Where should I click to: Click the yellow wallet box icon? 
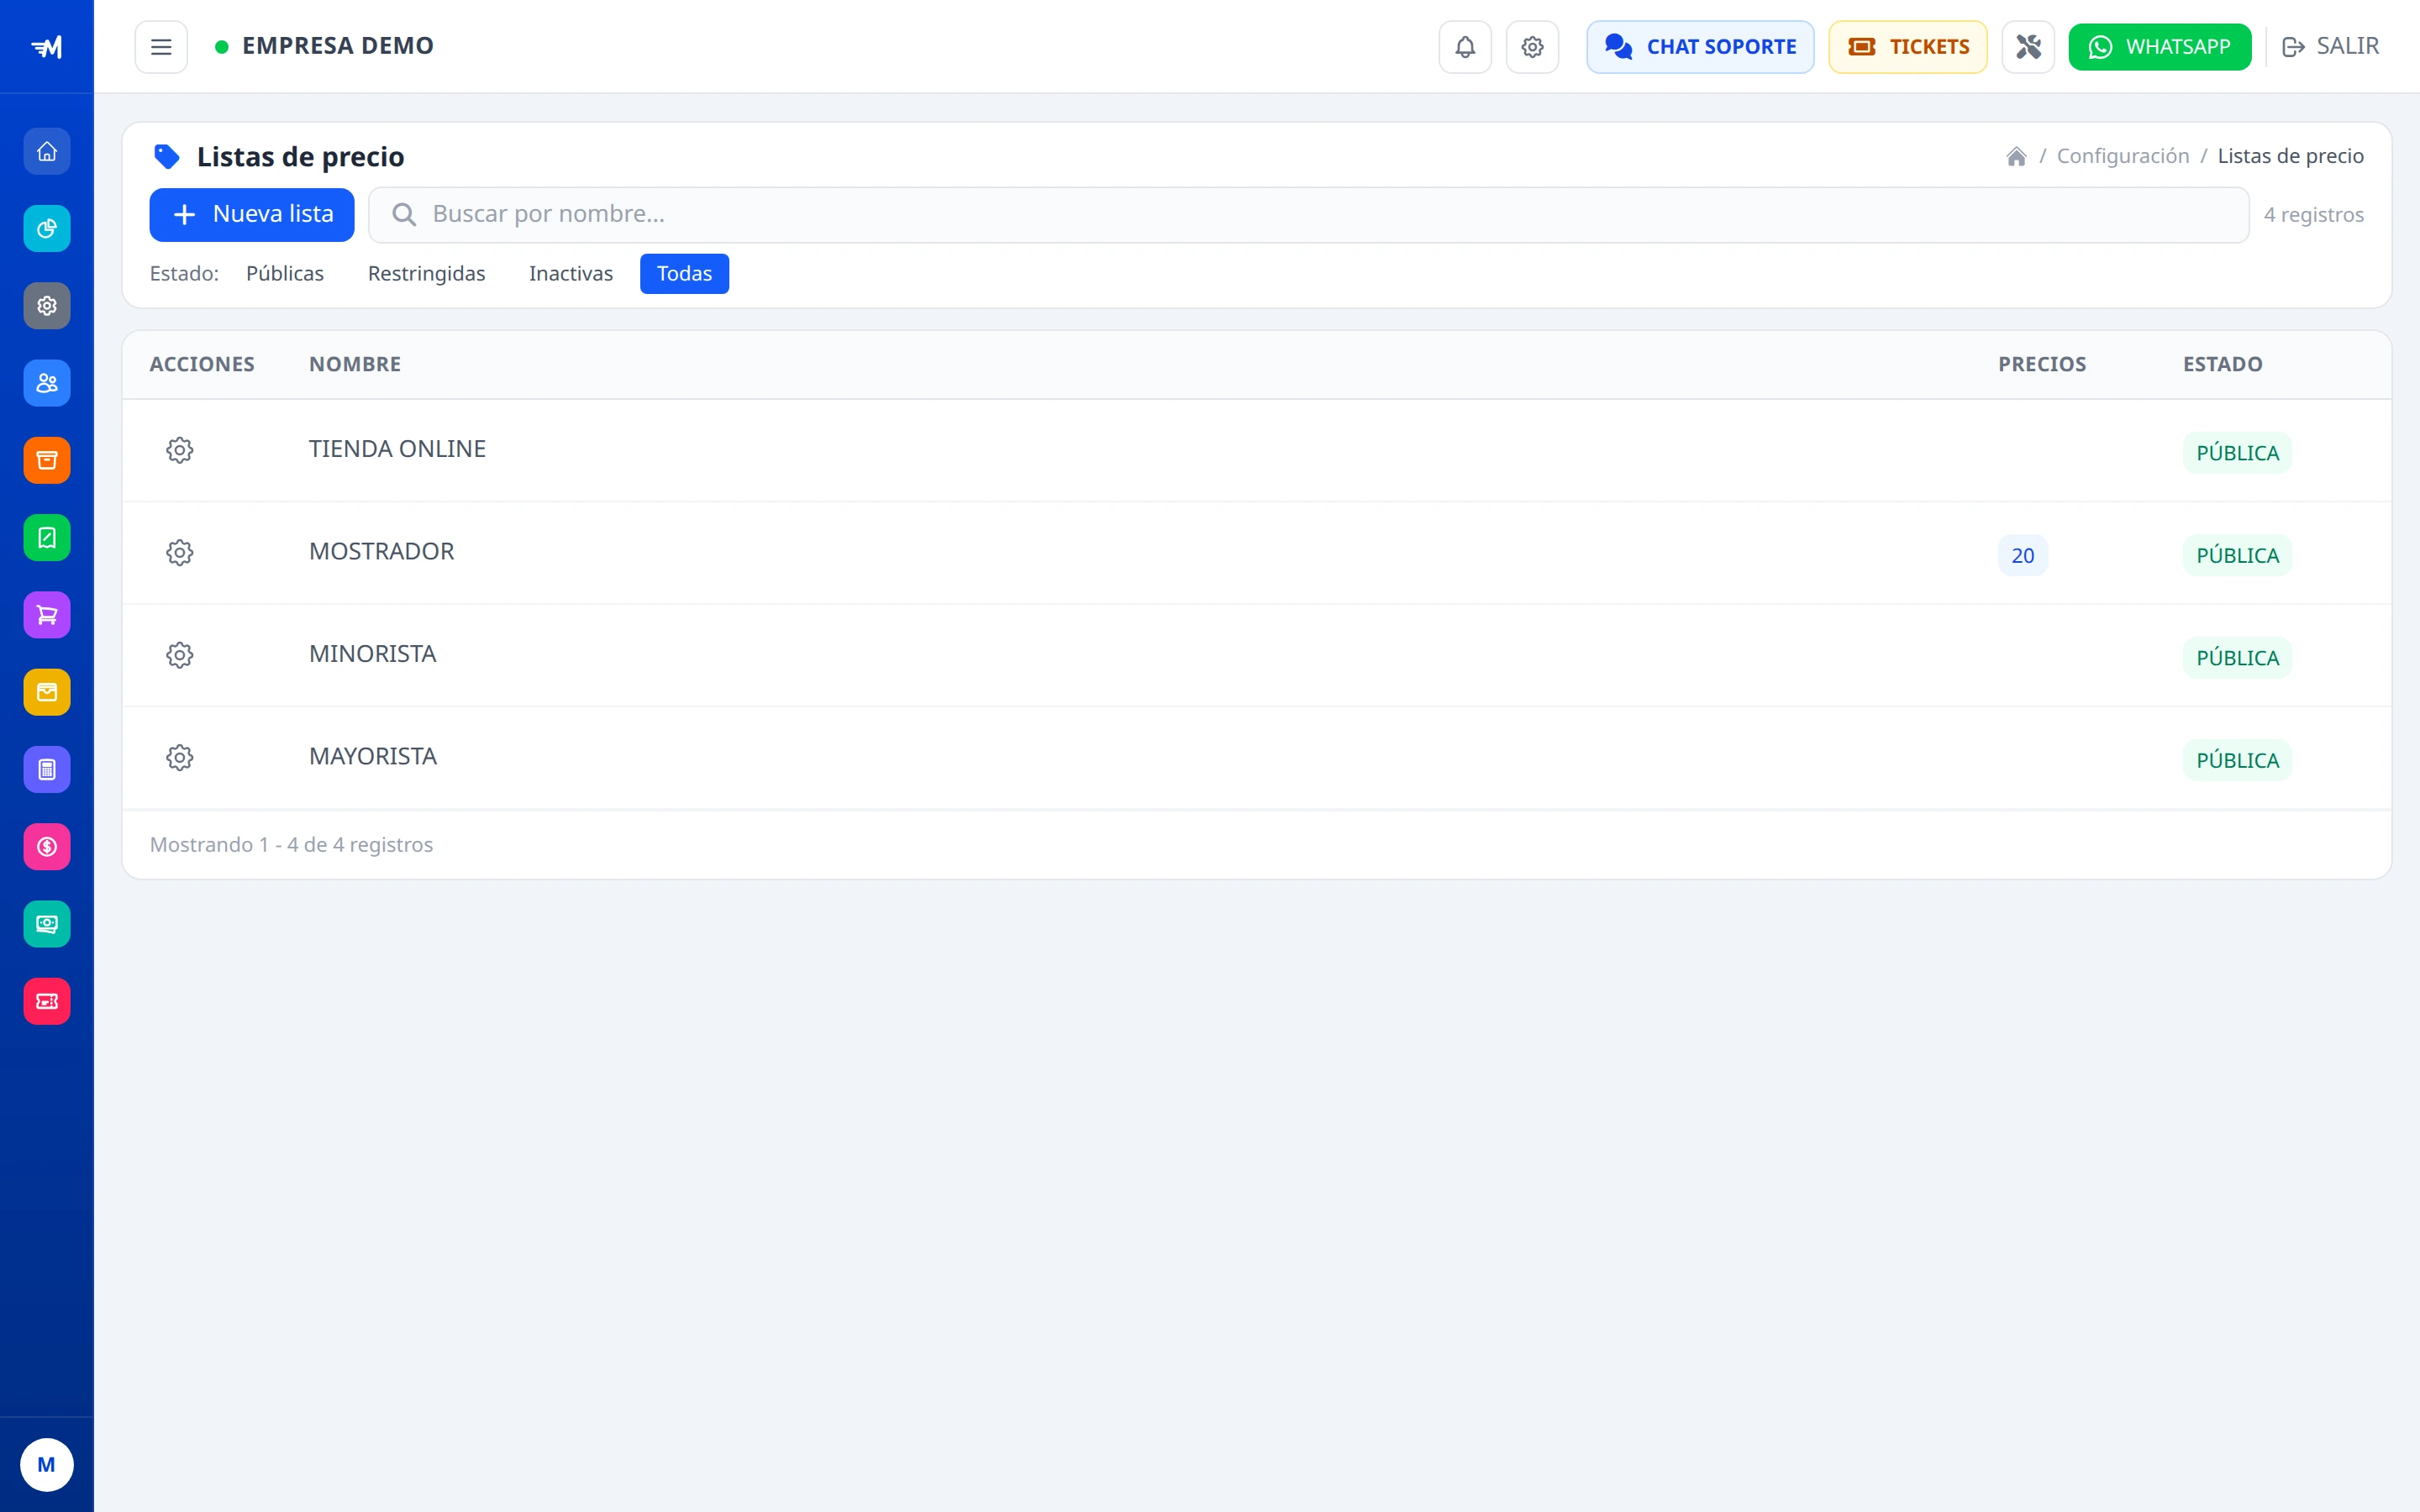(47, 692)
